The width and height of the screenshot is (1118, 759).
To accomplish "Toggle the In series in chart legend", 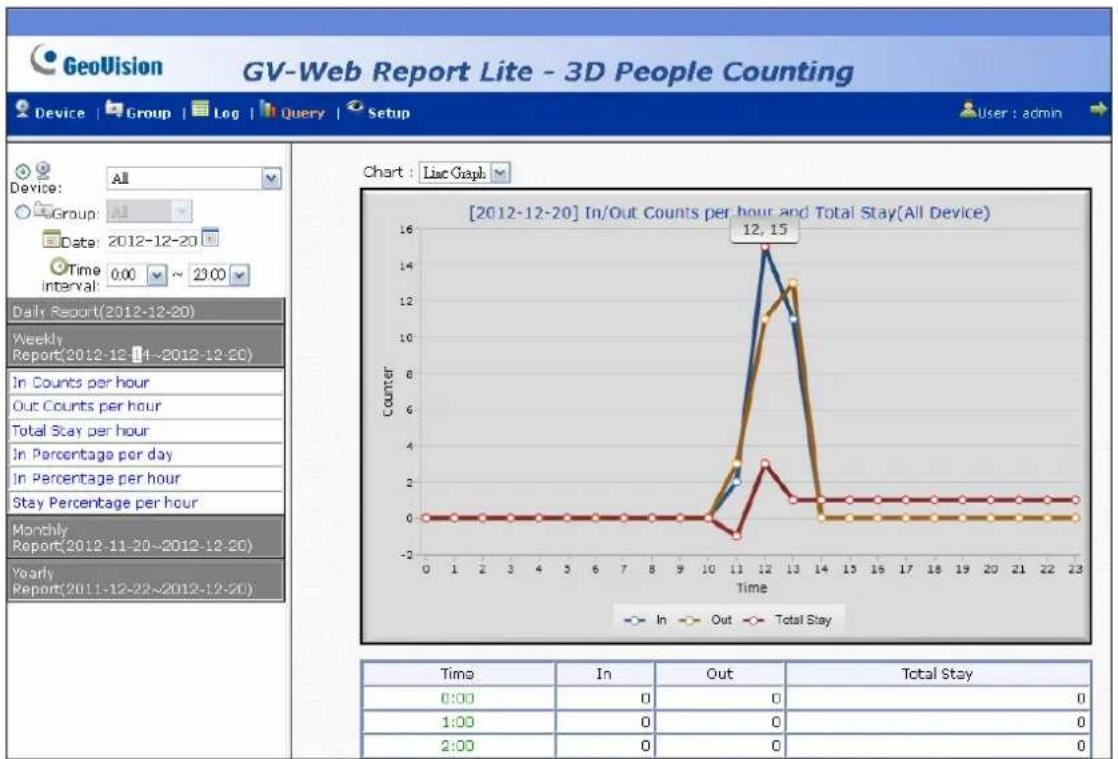I will coord(645,620).
